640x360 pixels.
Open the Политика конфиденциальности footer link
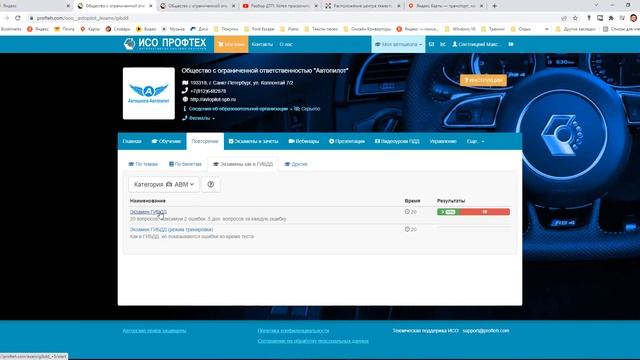click(293, 331)
